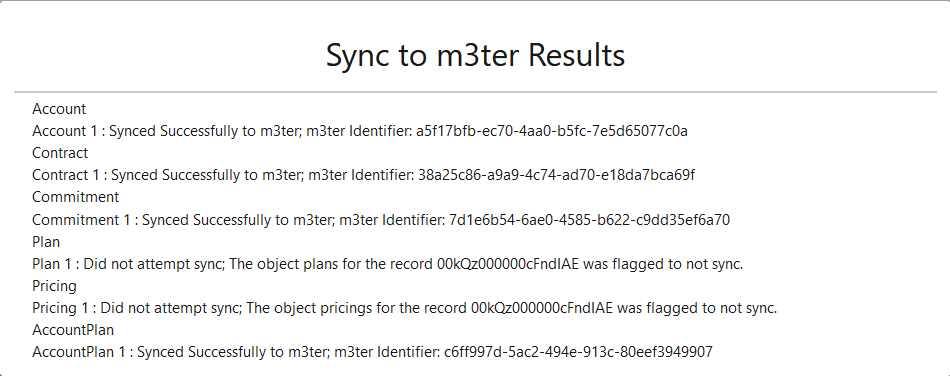950x376 pixels.
Task: Click the Commitment section label
Action: pyautogui.click(x=76, y=197)
